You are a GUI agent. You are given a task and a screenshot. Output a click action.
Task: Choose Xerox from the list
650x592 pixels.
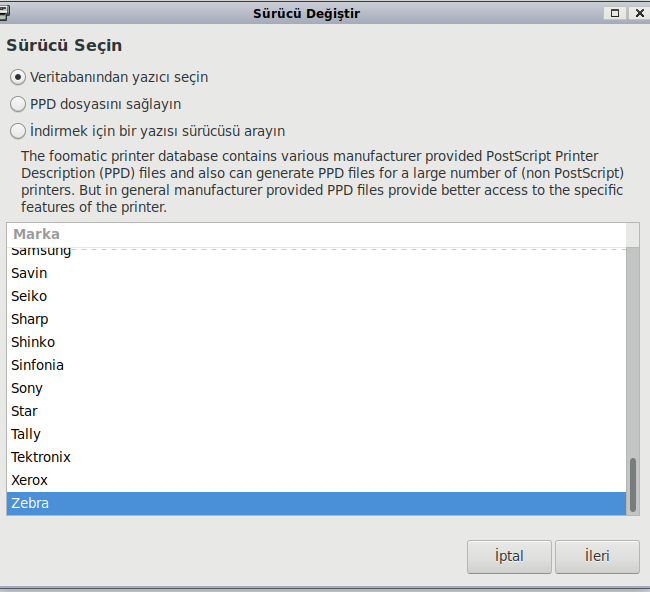[29, 480]
